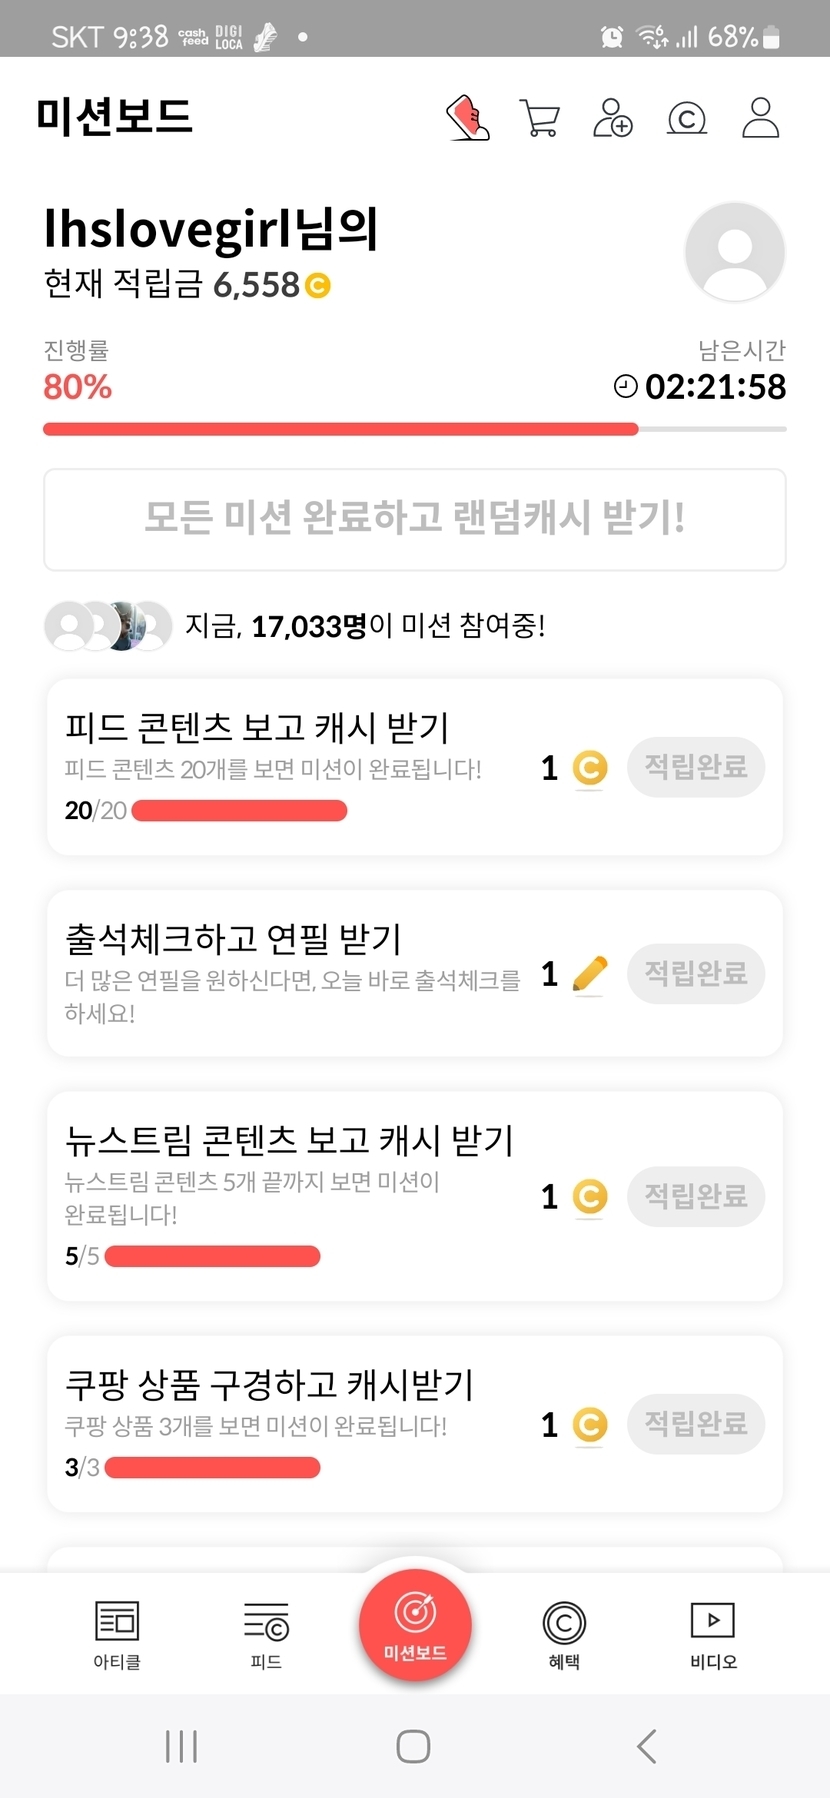Tap the pencil reward icon

(590, 973)
